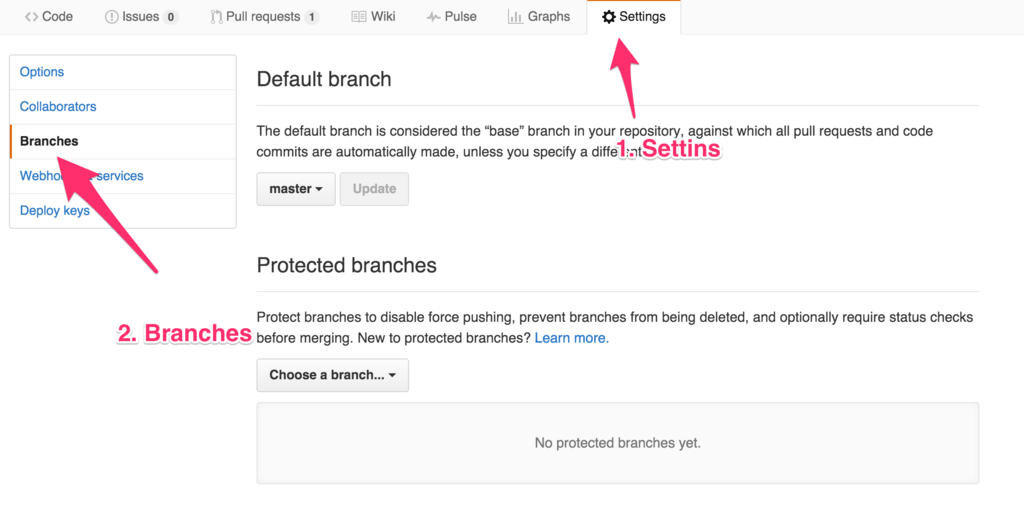Switch to the Pulse tab

click(x=451, y=17)
